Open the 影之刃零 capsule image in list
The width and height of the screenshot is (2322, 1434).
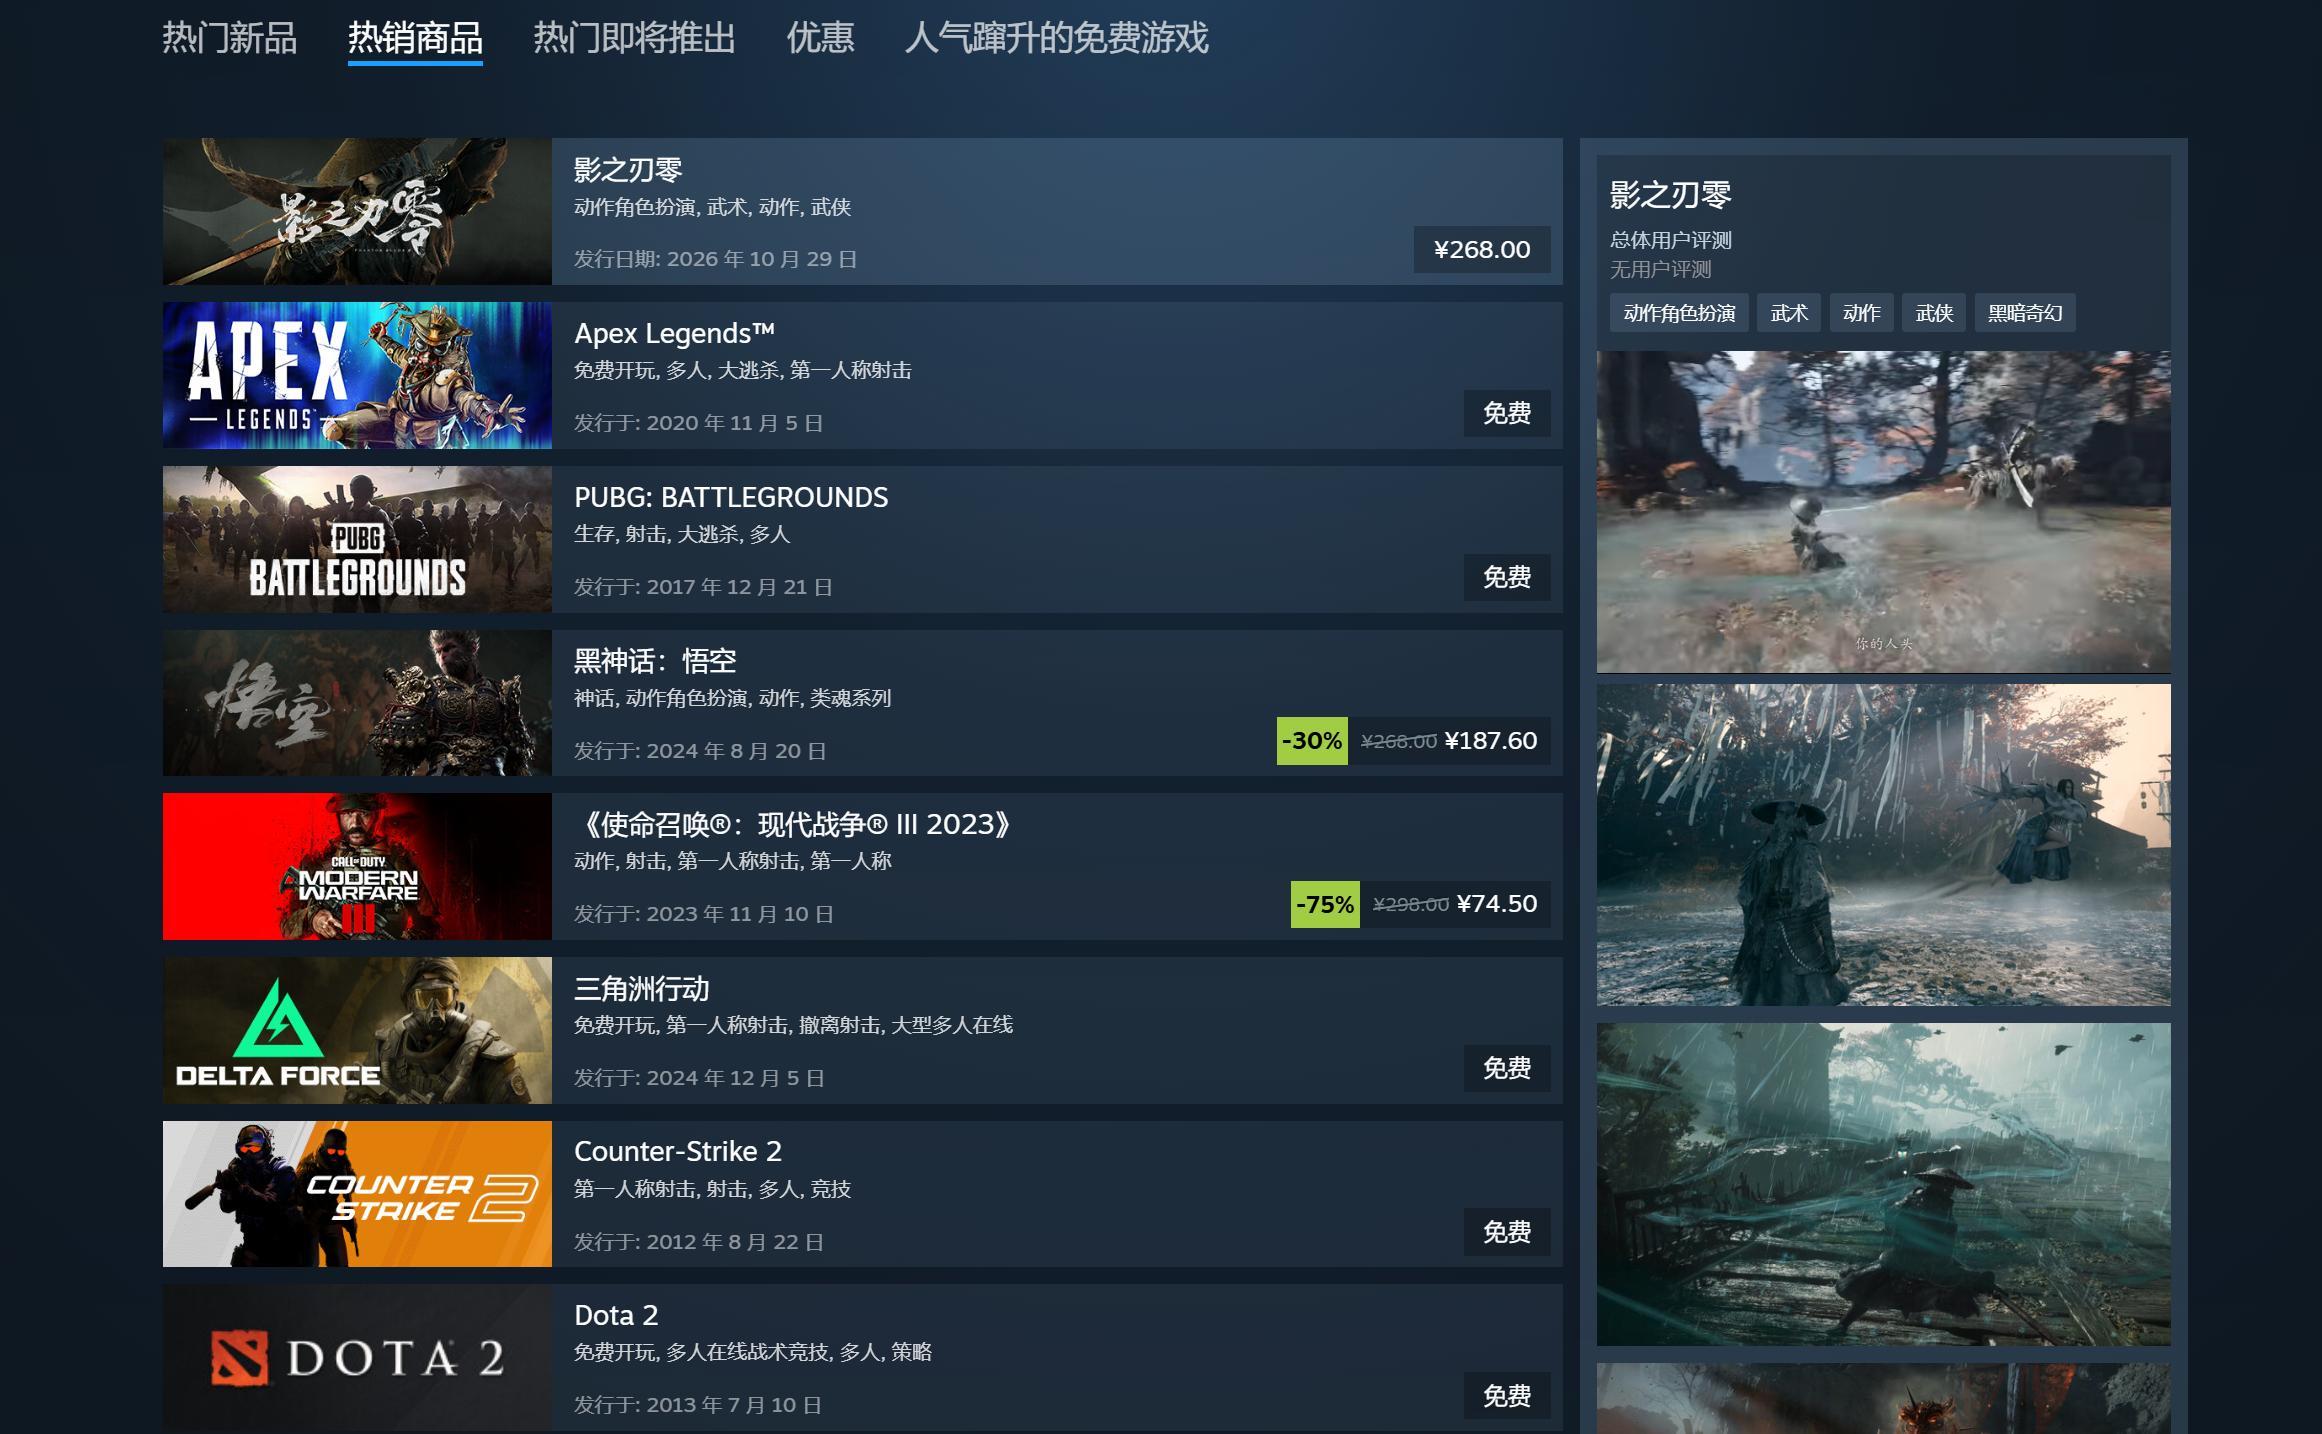tap(357, 211)
